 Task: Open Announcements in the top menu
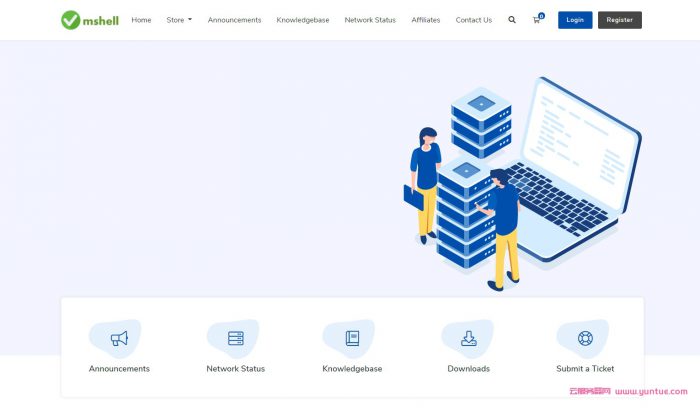(234, 20)
